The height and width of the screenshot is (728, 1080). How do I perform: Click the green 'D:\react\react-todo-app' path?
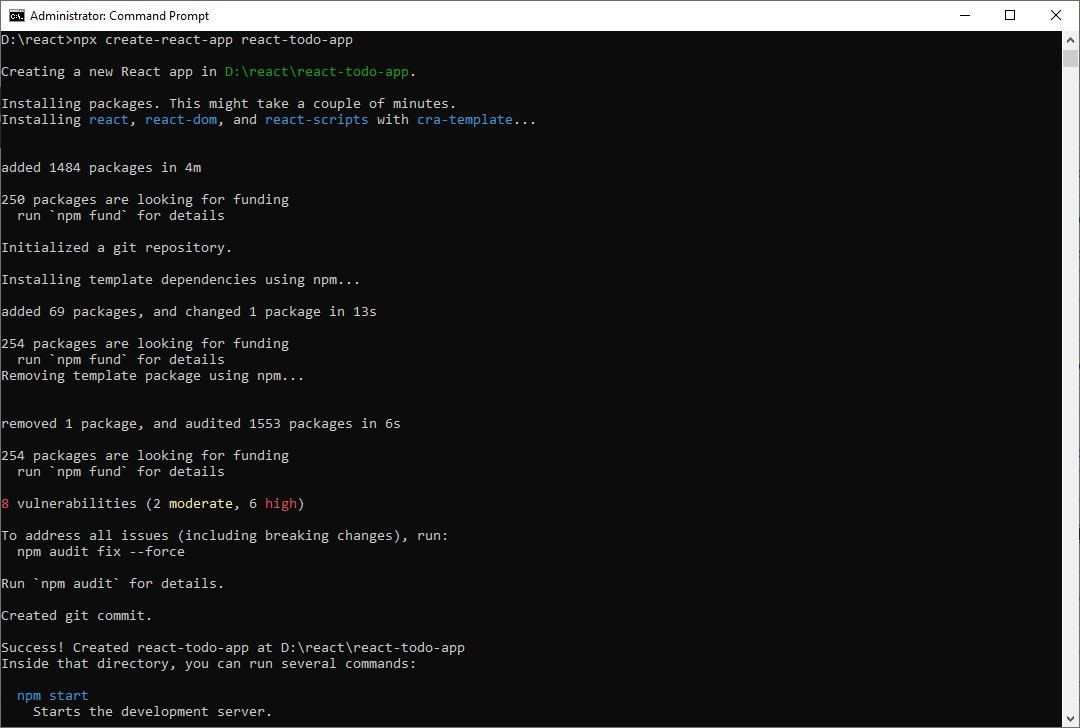point(318,72)
